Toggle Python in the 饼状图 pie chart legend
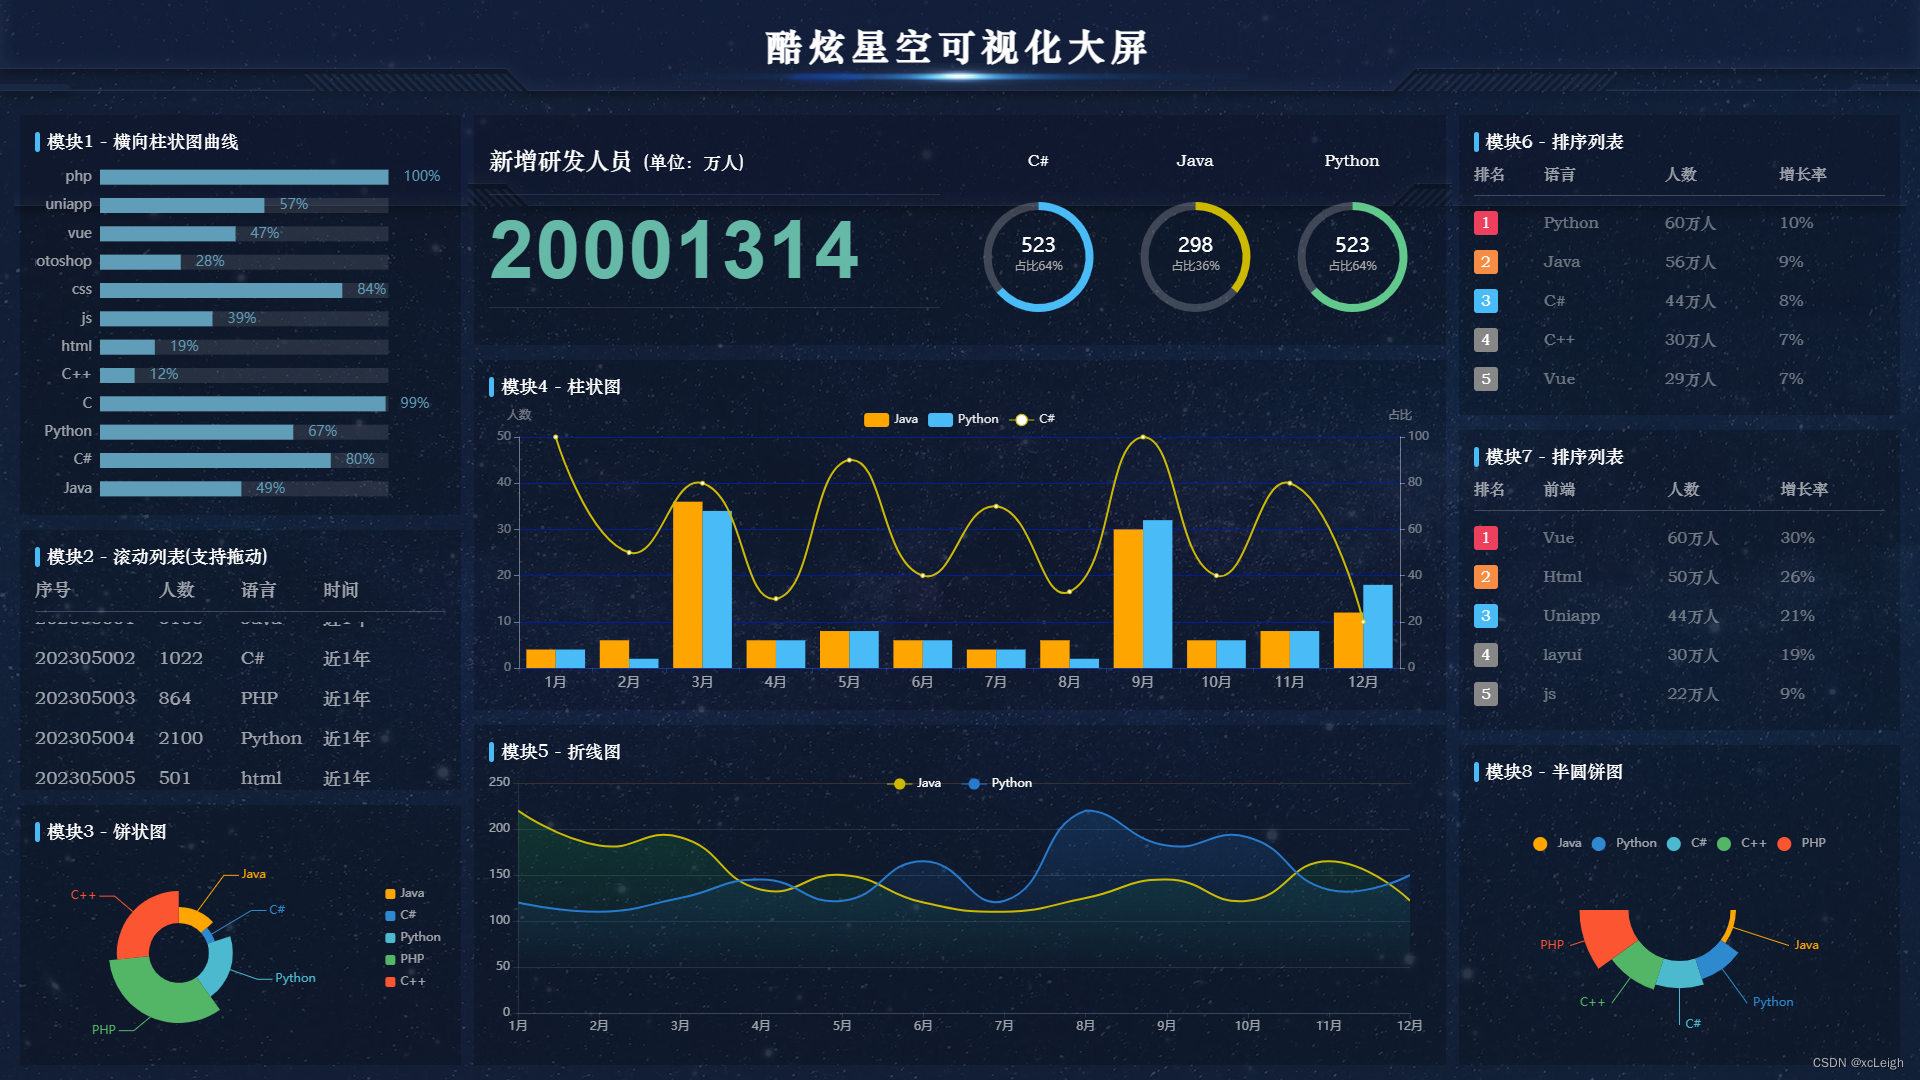Image resolution: width=1920 pixels, height=1080 pixels. (x=413, y=937)
